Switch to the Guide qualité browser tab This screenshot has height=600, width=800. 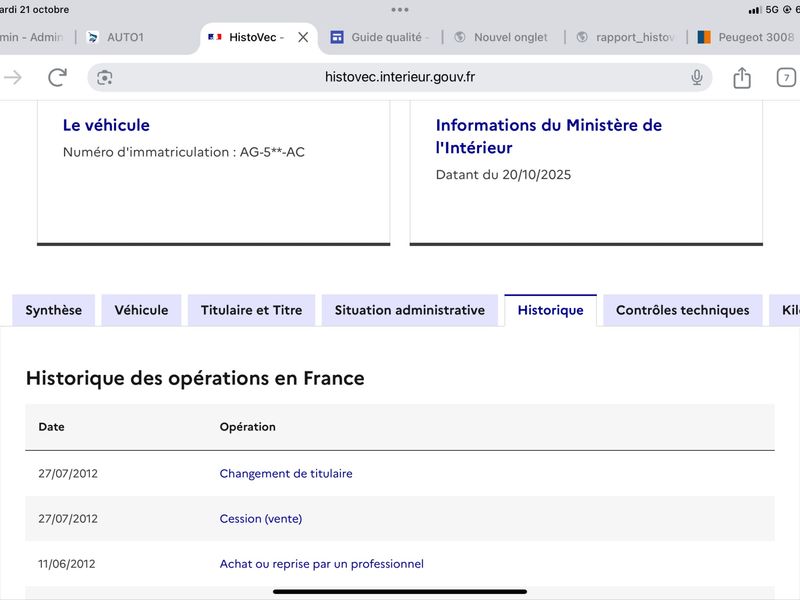click(x=388, y=37)
